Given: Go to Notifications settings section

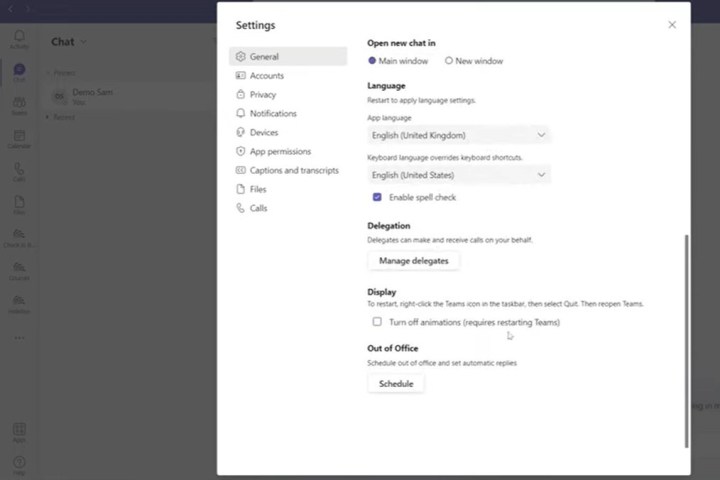Looking at the screenshot, I should 273,114.
